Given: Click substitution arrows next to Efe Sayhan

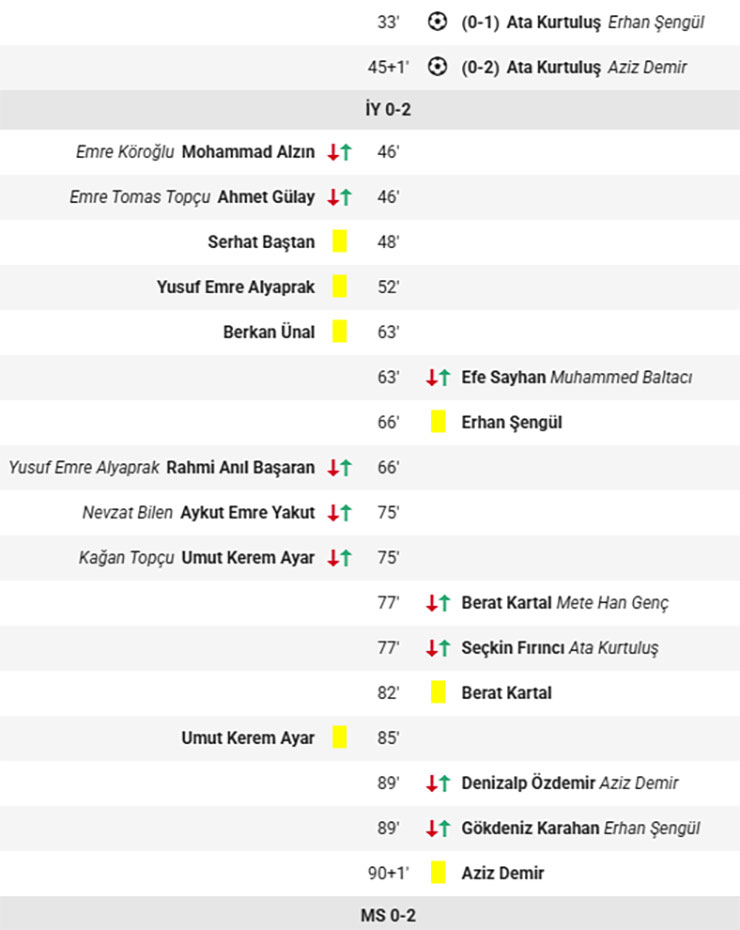Looking at the screenshot, I should 438,377.
